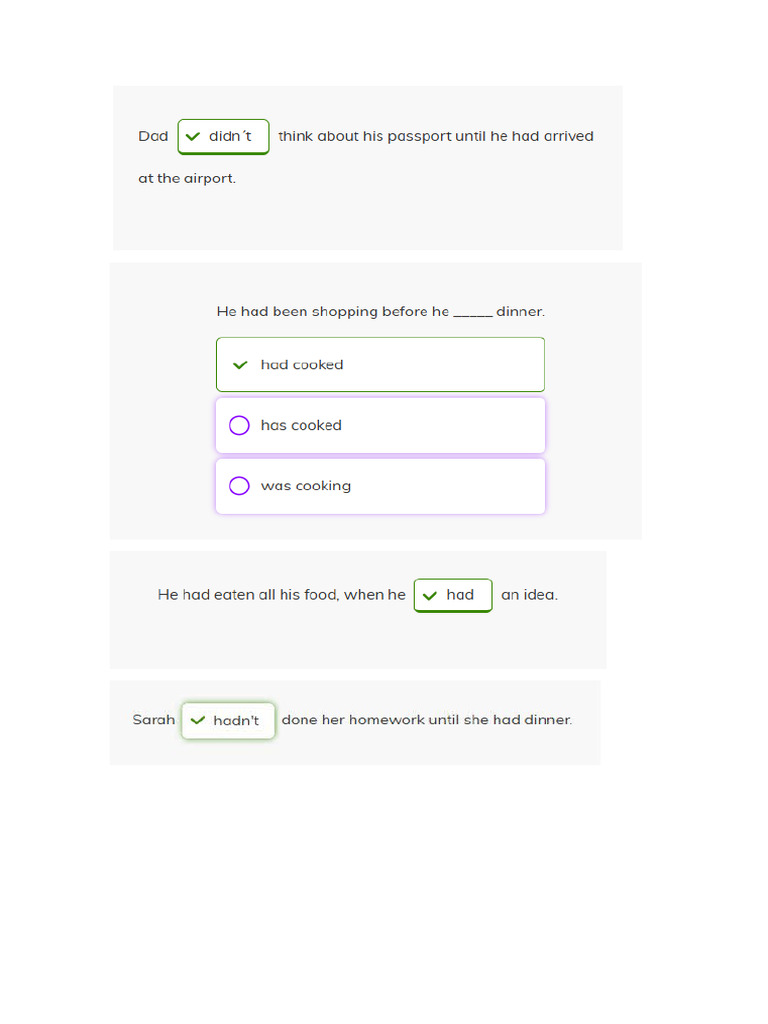The width and height of the screenshot is (768, 1024).
Task: Click the green checkmark on "had cooked"
Action: (239, 365)
